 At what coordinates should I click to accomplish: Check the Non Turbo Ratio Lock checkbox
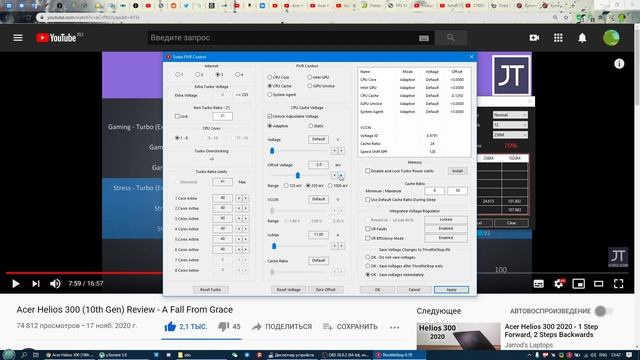tap(177, 116)
